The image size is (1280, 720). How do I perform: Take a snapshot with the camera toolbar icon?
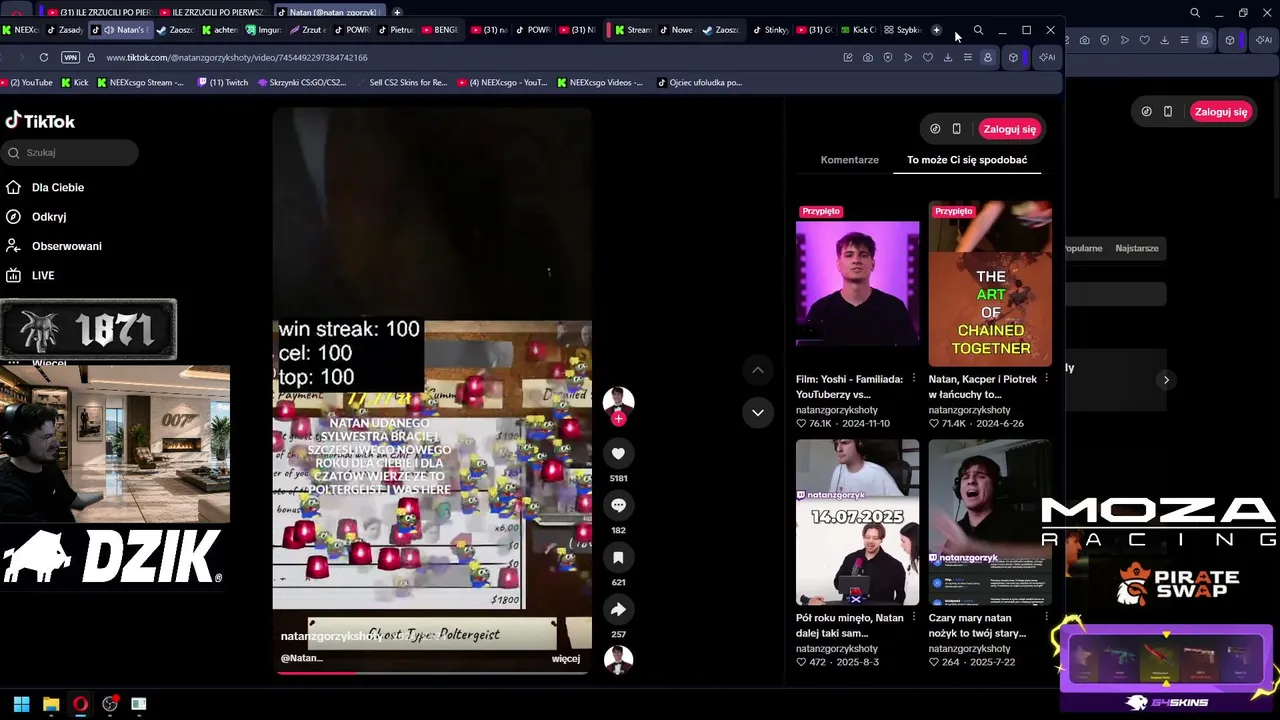[x=868, y=57]
